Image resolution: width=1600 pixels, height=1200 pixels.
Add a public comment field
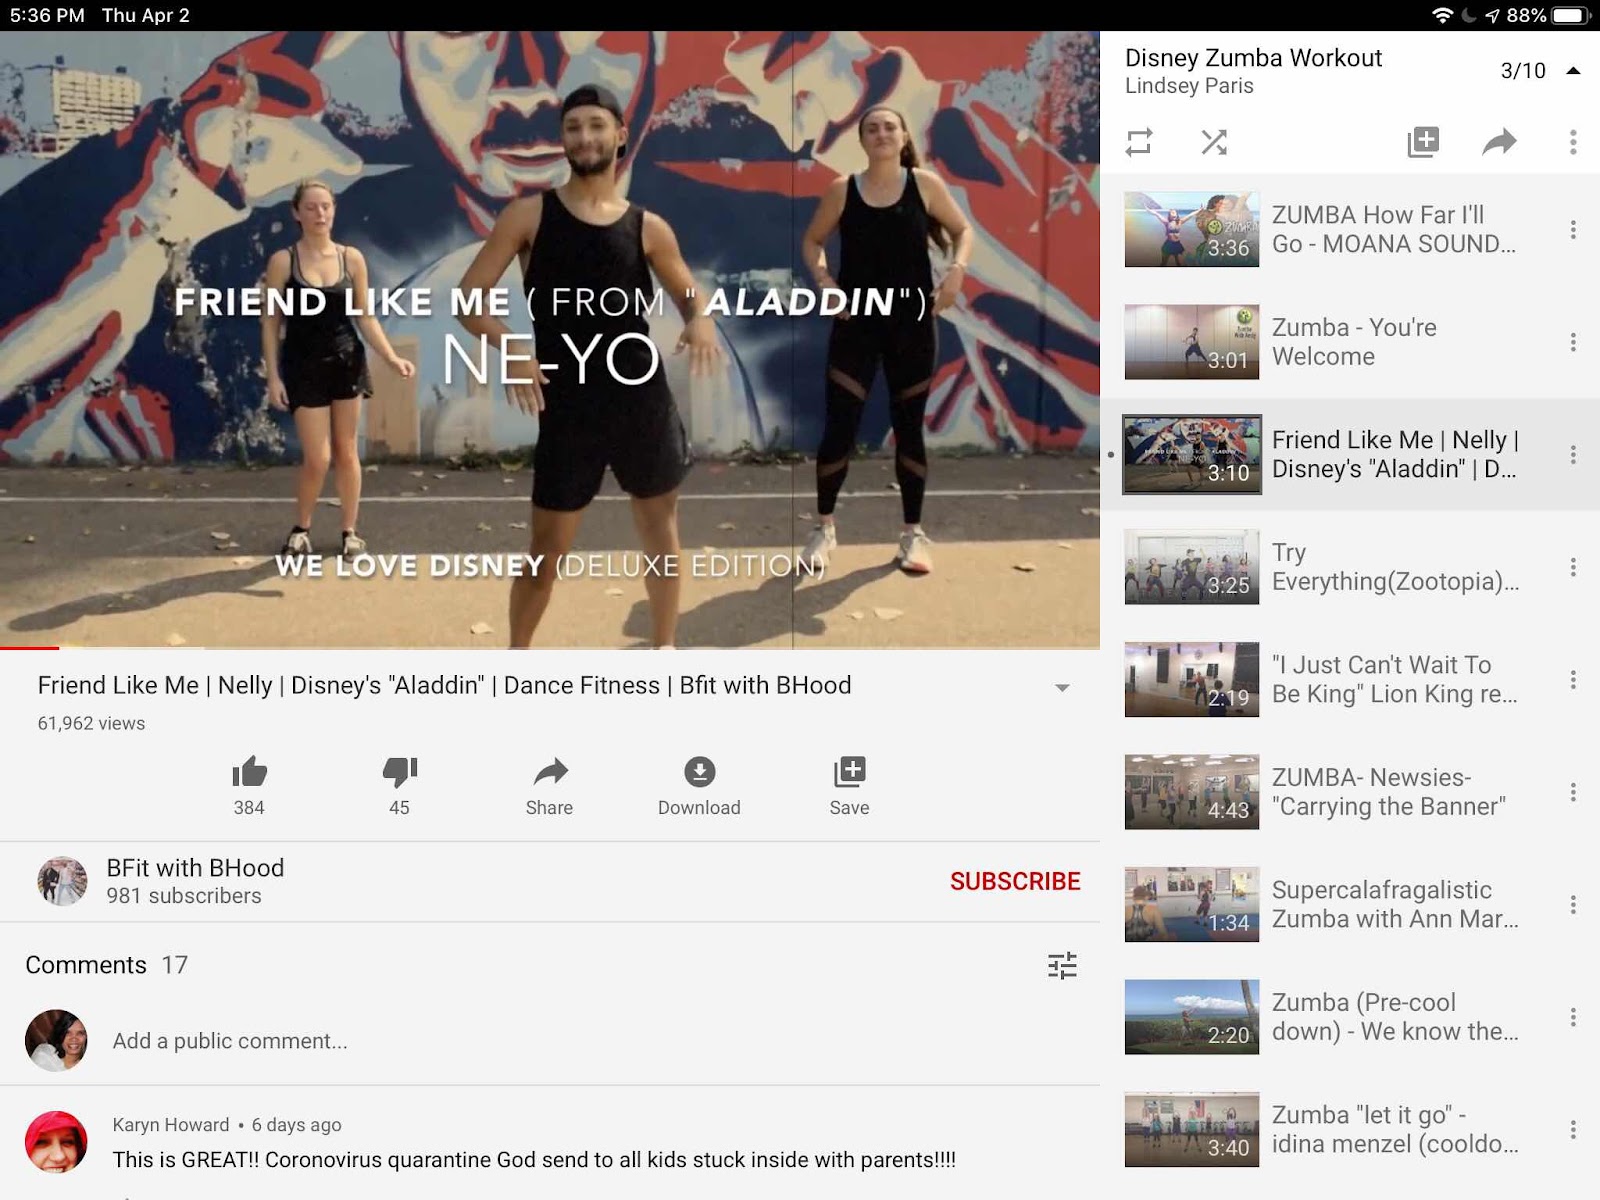click(x=230, y=1041)
